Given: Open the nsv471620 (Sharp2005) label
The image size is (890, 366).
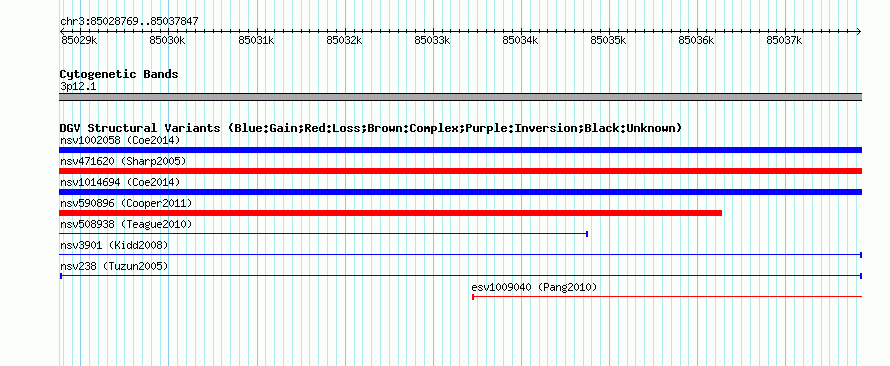Looking at the screenshot, I should [123, 161].
